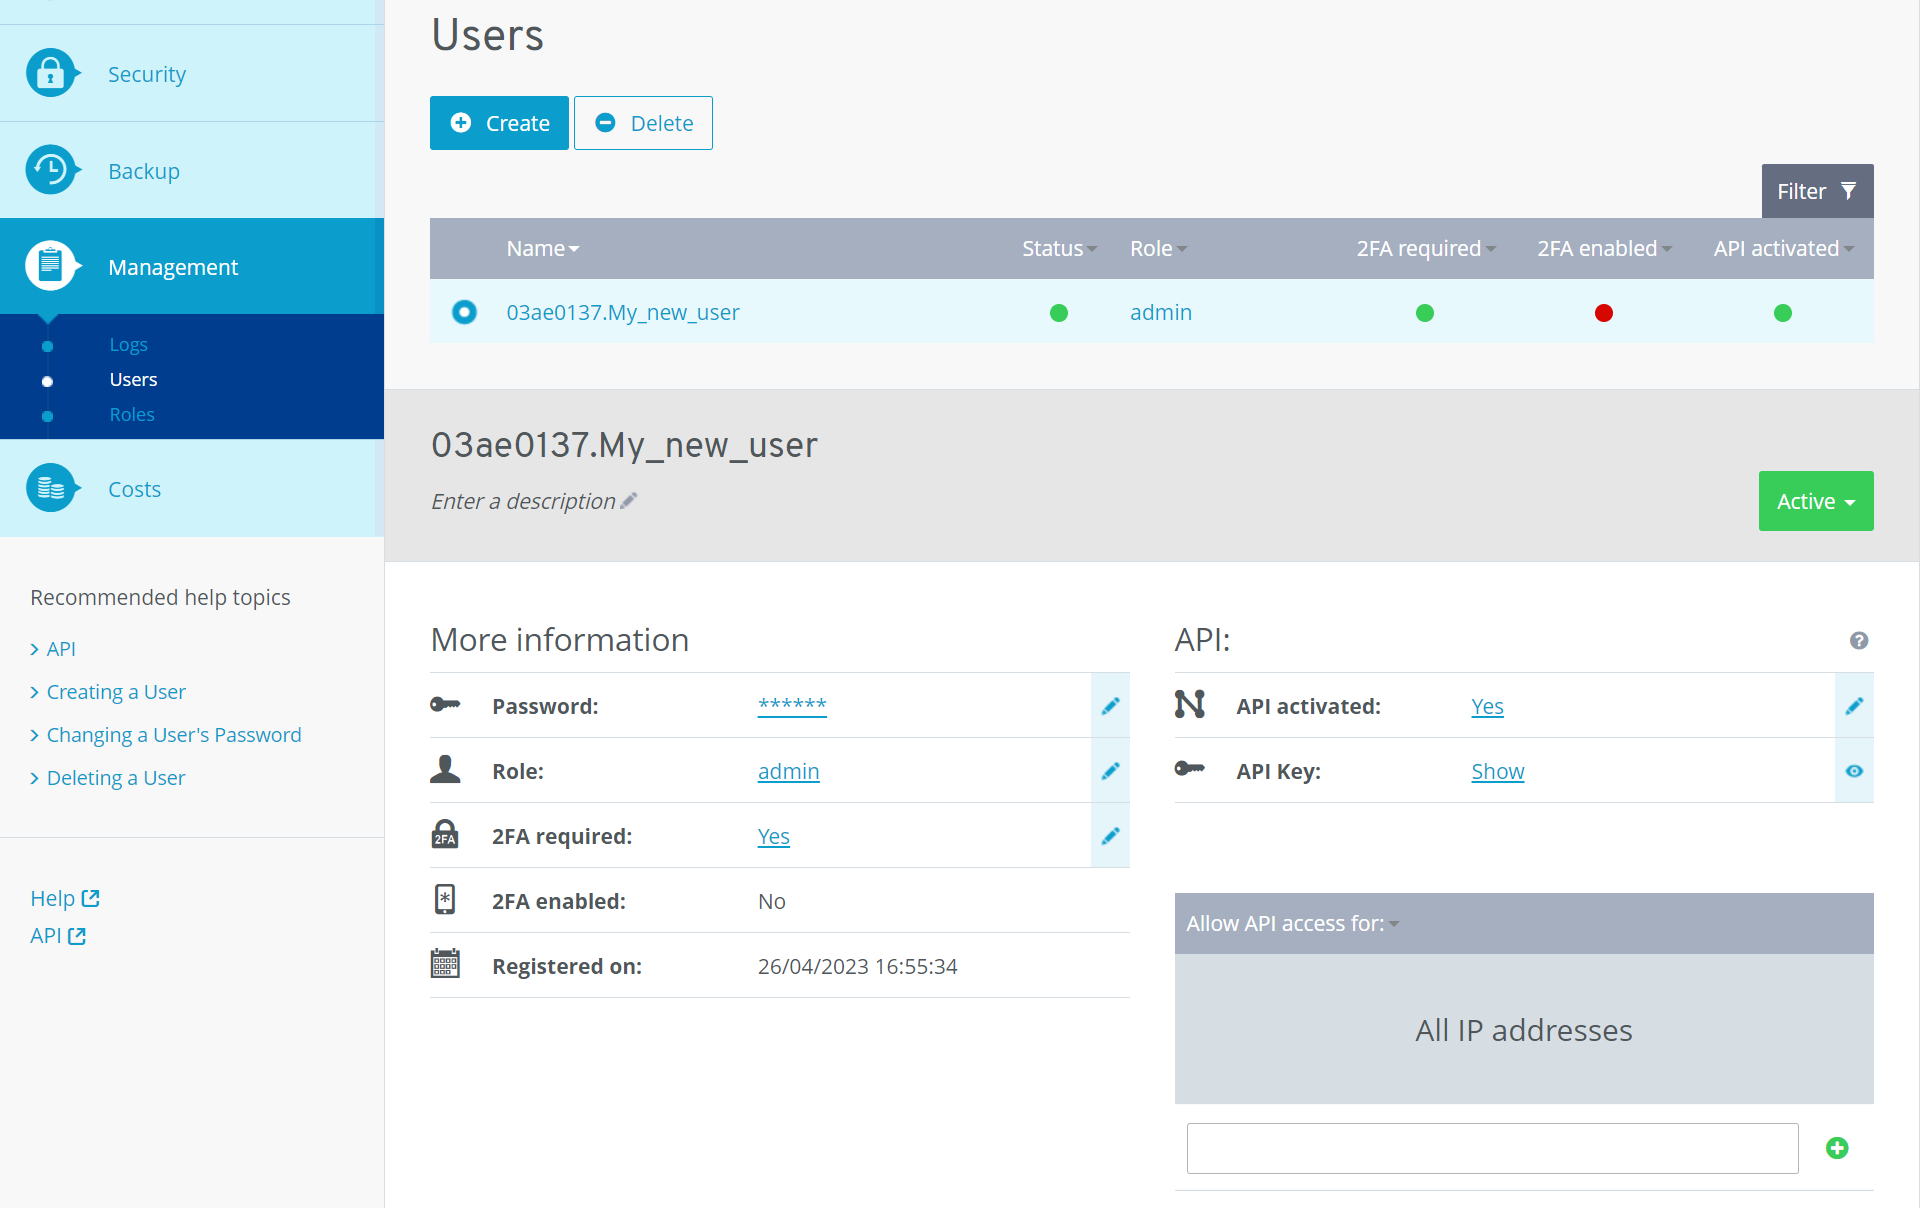Click the pencil icon for API activated
This screenshot has height=1208, width=1920.
pos(1854,706)
